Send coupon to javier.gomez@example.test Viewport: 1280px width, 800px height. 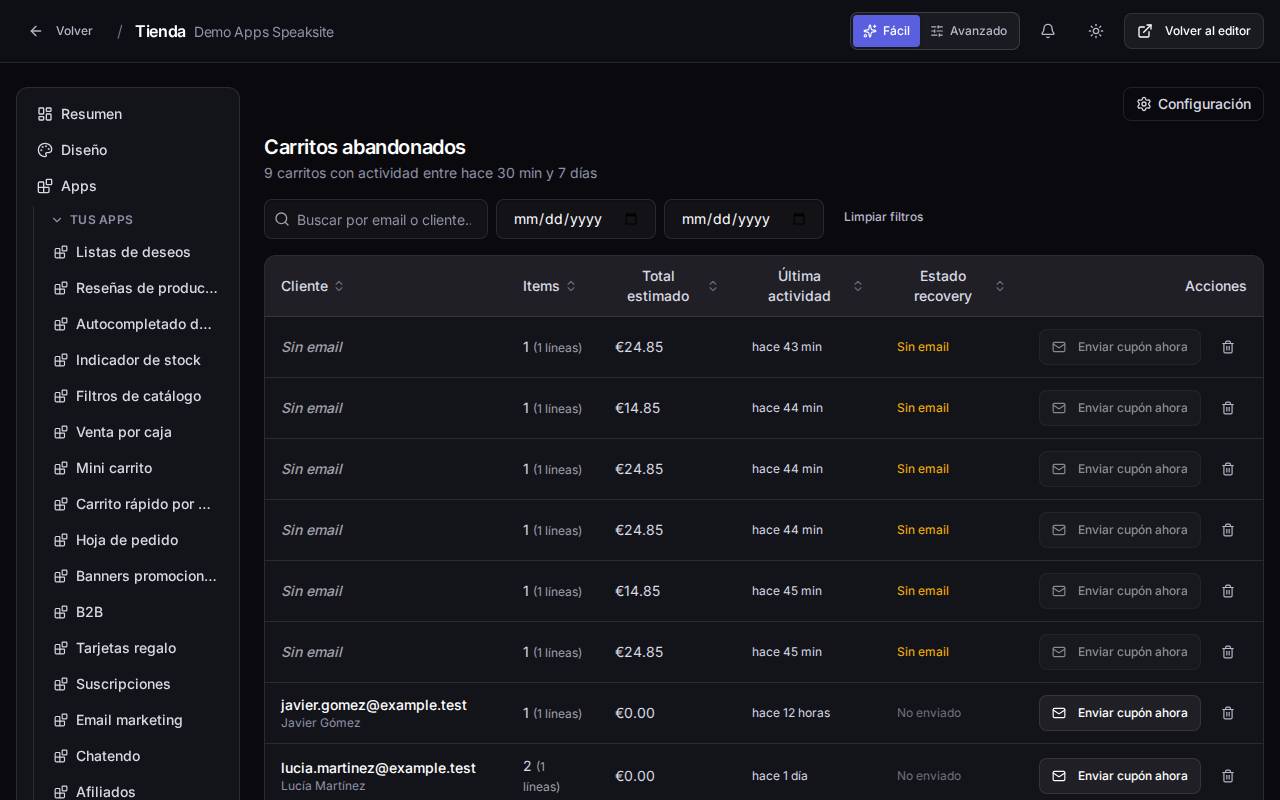(1120, 713)
